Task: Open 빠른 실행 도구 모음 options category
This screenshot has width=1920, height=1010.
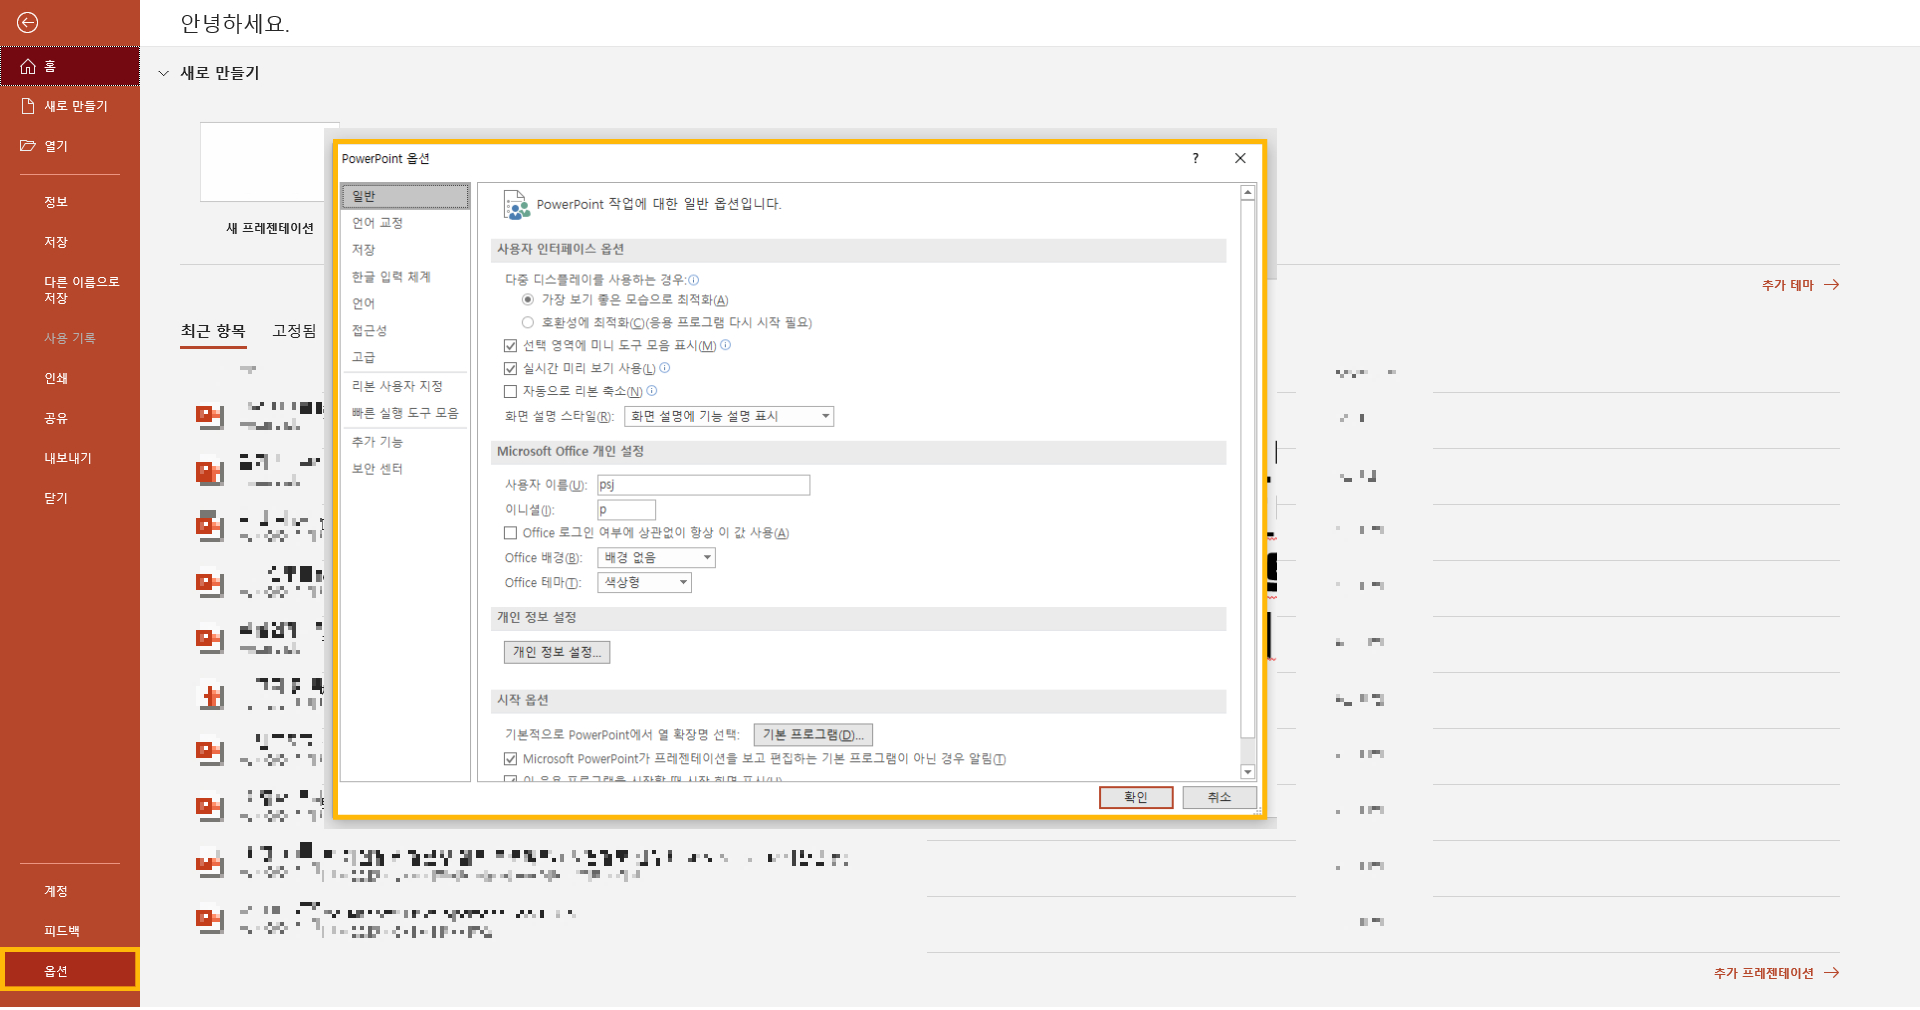Action: click(x=405, y=413)
